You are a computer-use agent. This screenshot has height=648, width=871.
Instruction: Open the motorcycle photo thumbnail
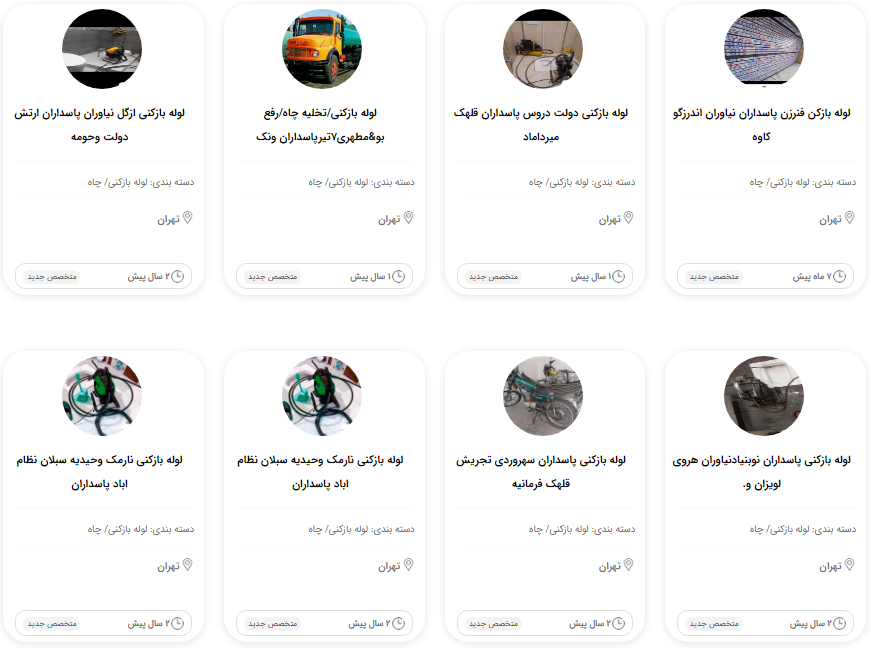543,396
